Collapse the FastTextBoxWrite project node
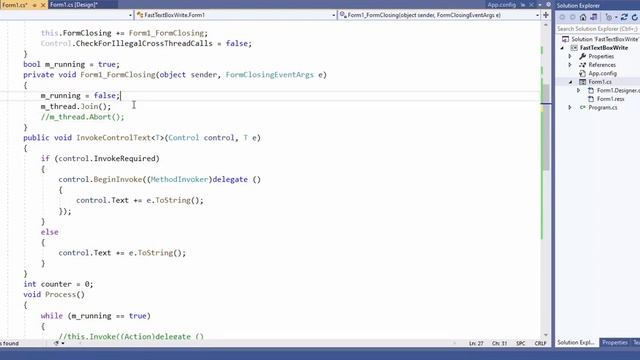Image resolution: width=640 pixels, height=360 pixels. point(562,48)
